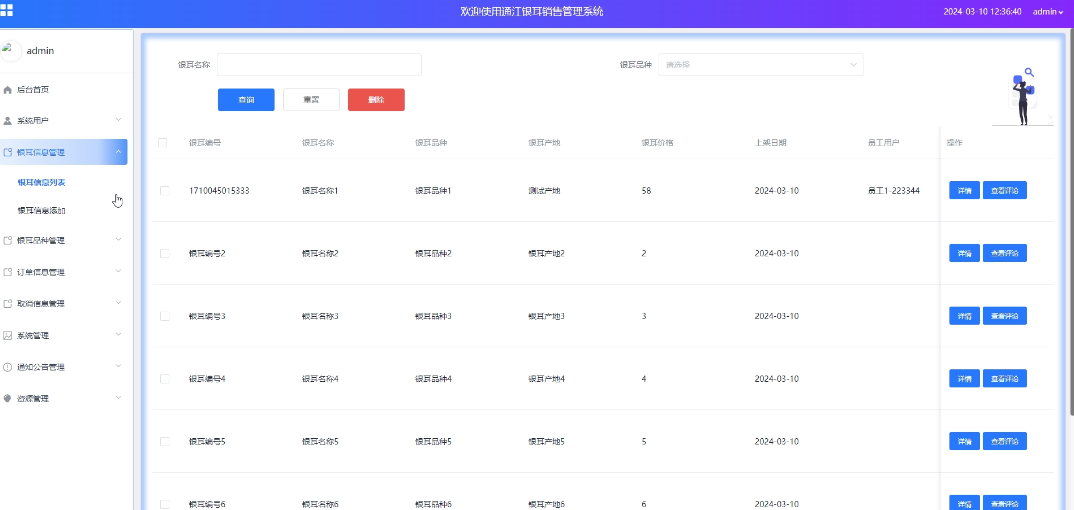The width and height of the screenshot is (1074, 510).
Task: Click cell 银耳名称3
Action: (320, 316)
